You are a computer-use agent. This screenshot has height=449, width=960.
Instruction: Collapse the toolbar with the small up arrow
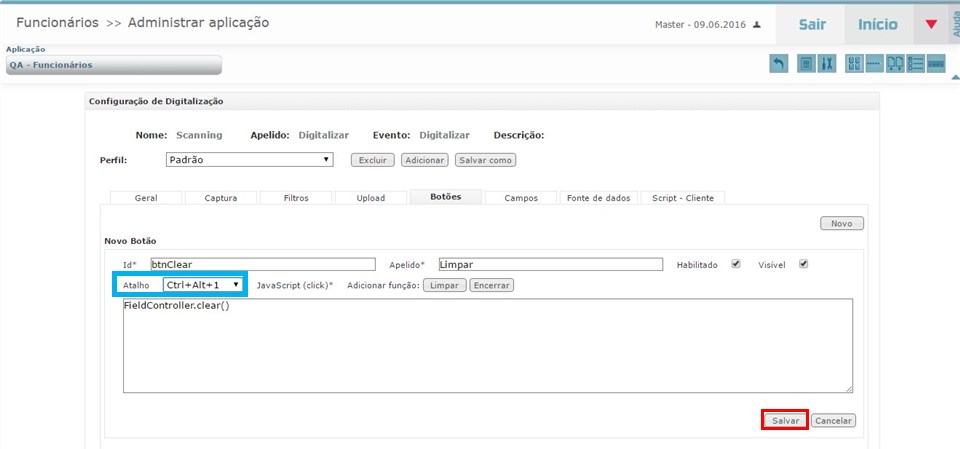[955, 78]
